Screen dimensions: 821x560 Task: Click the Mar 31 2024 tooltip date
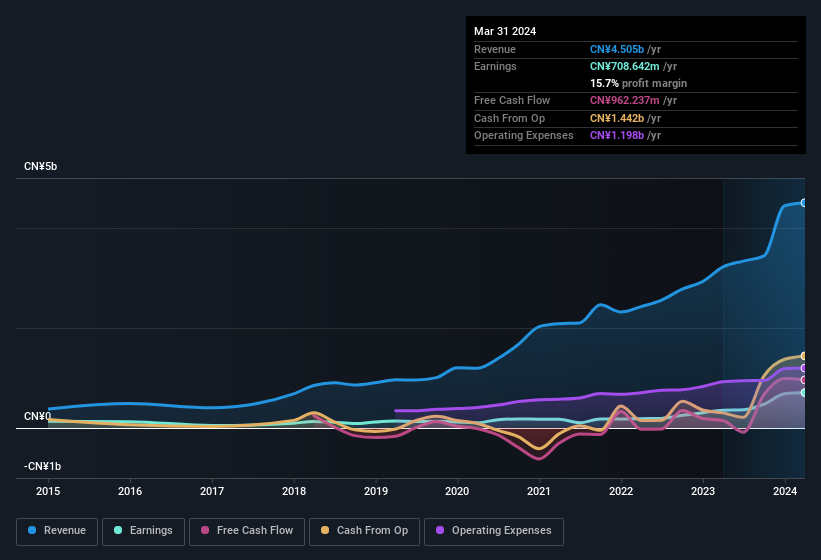(x=505, y=31)
